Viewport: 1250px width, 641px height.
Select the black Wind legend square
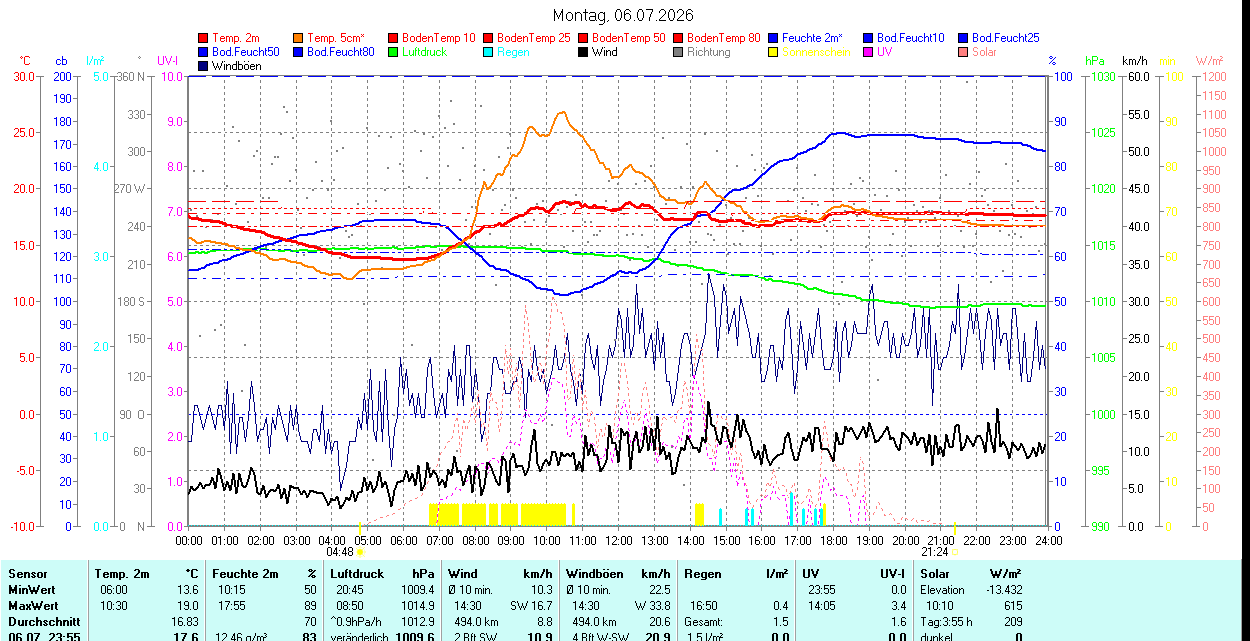point(583,52)
